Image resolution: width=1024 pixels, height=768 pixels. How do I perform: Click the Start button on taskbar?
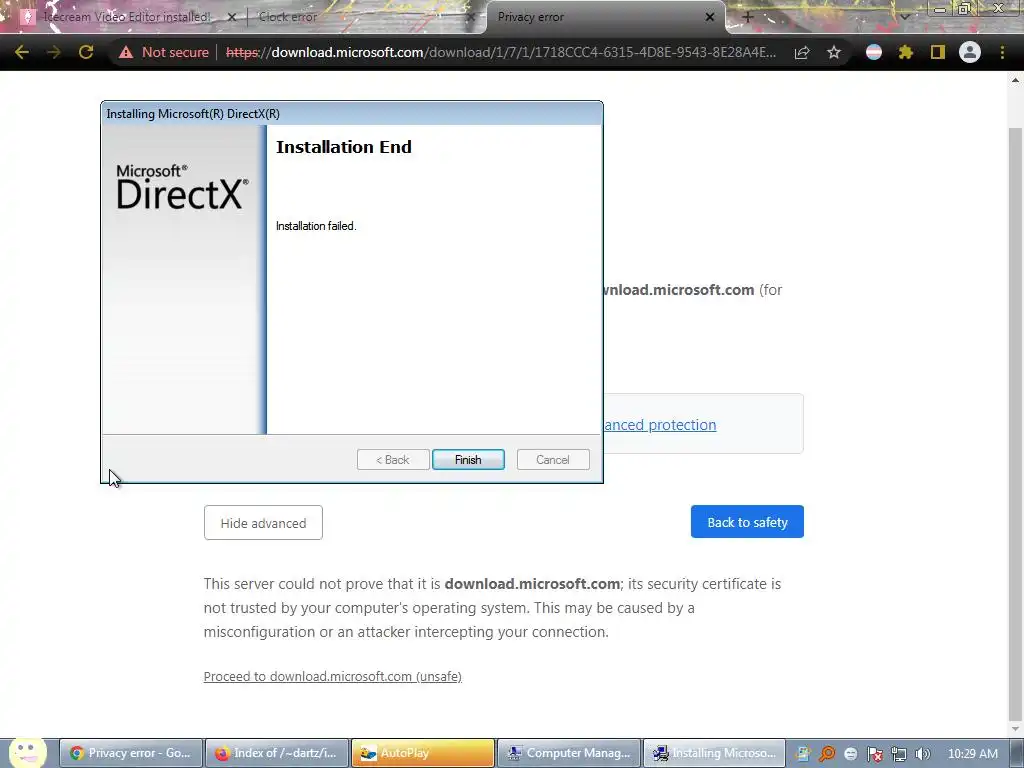pos(27,752)
